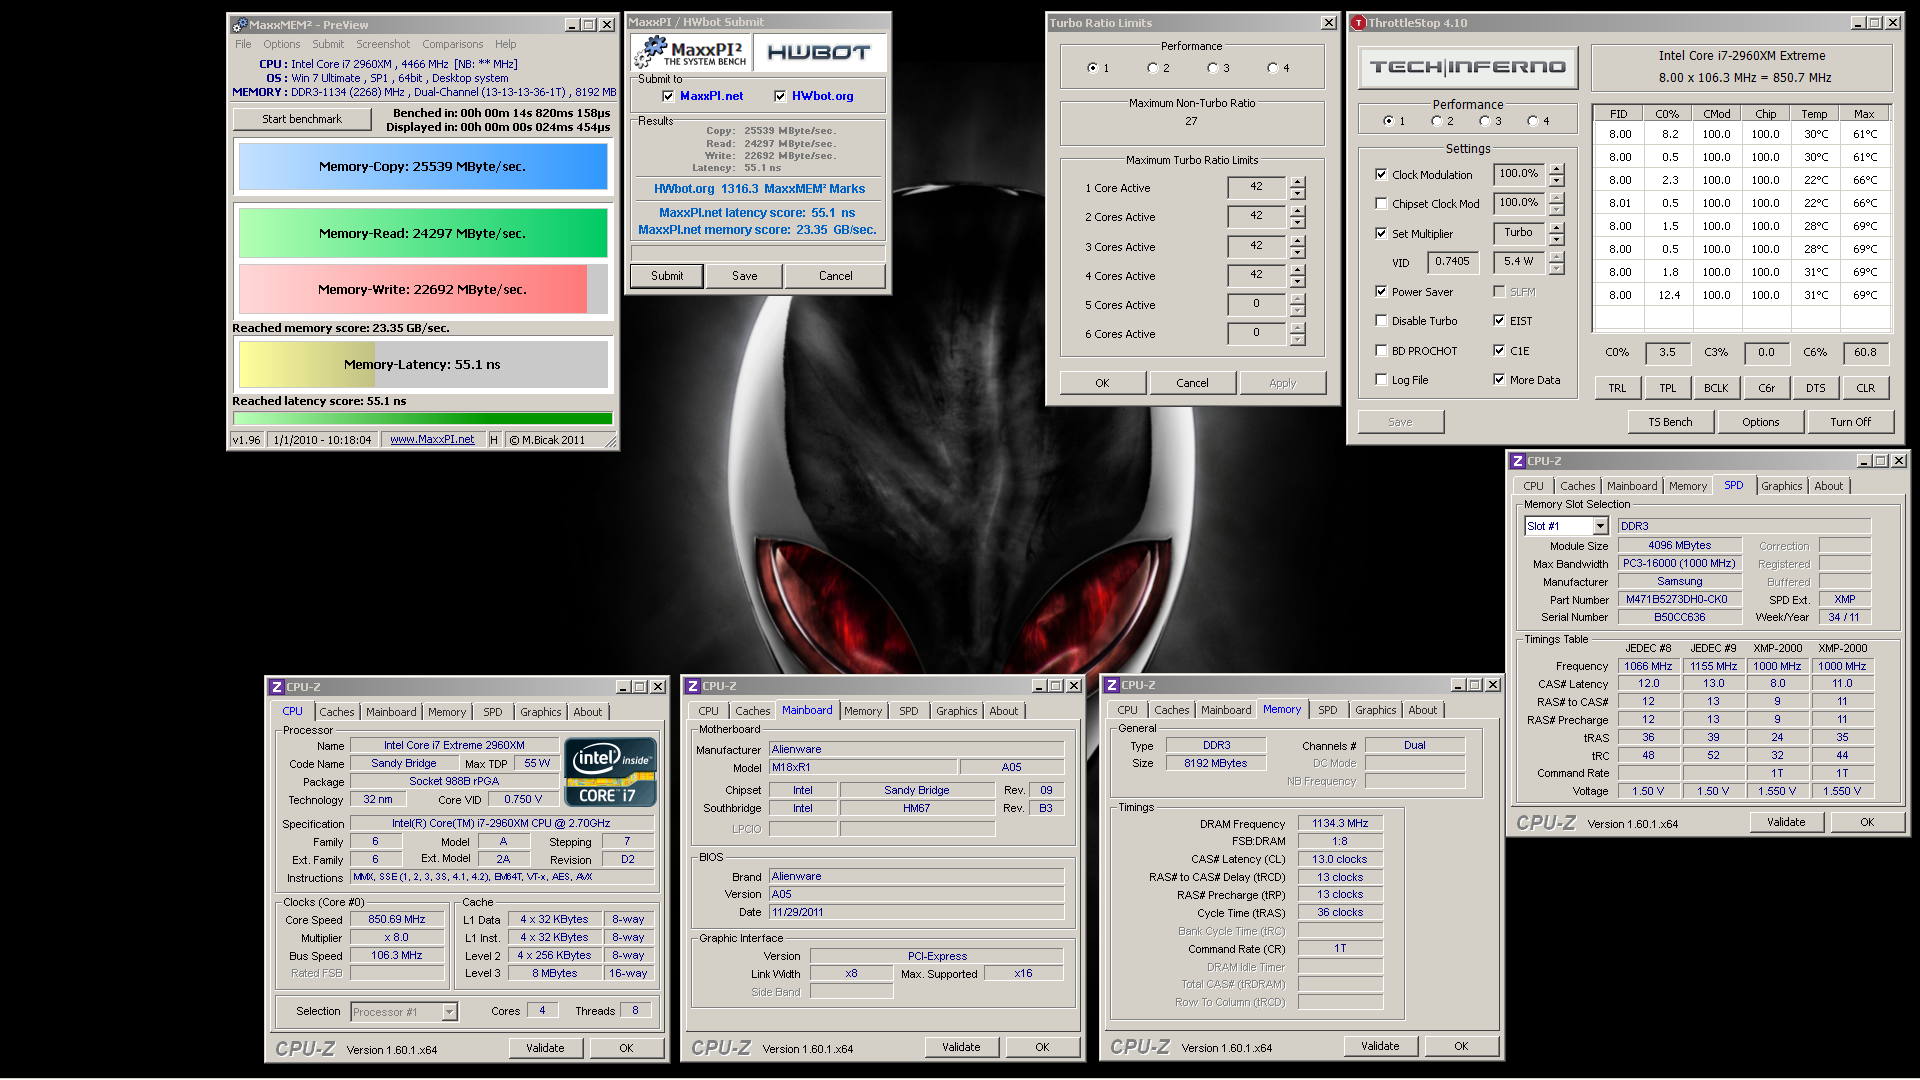Click the BCLK button in ThrottleStop
1920x1080 pixels.
(1716, 388)
